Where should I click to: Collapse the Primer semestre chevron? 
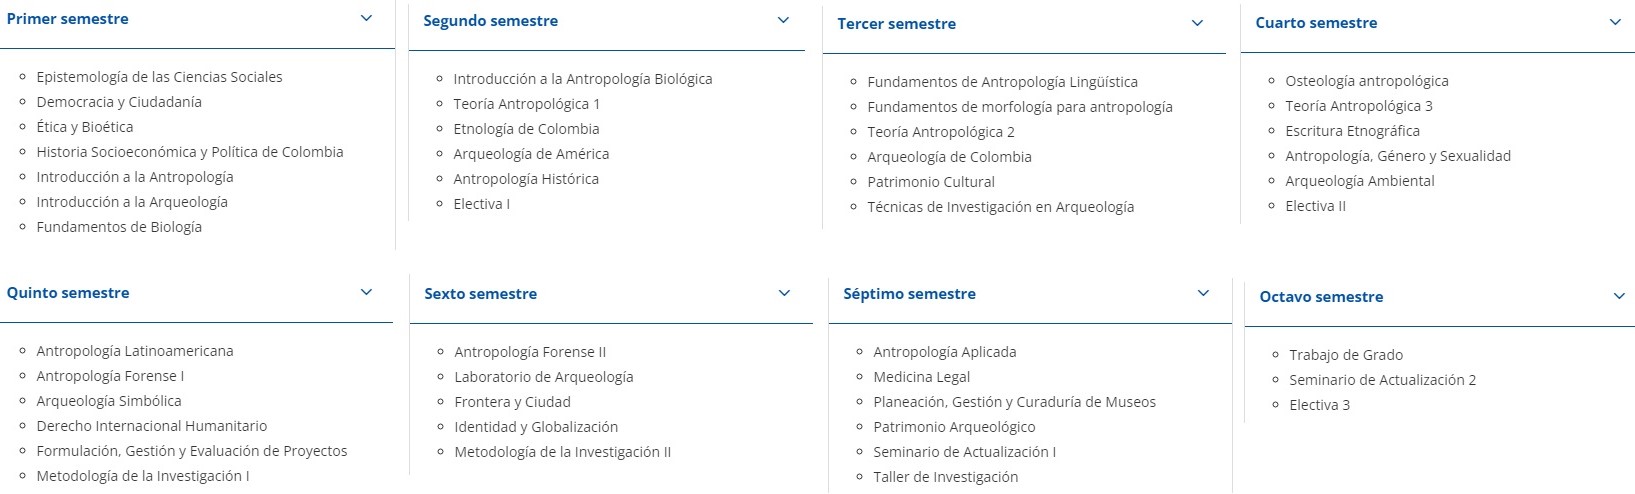coord(366,18)
